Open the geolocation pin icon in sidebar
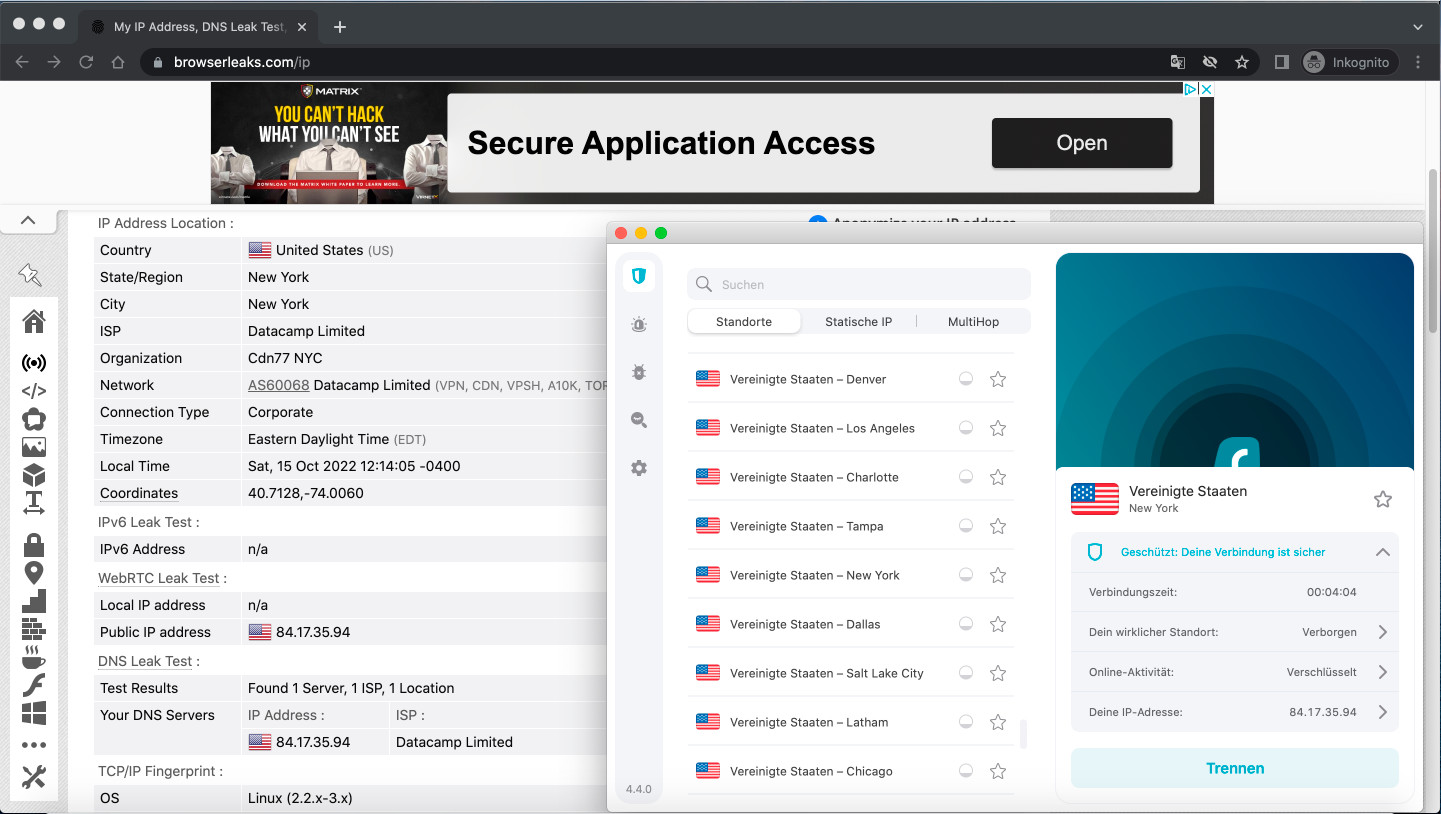 (x=34, y=573)
